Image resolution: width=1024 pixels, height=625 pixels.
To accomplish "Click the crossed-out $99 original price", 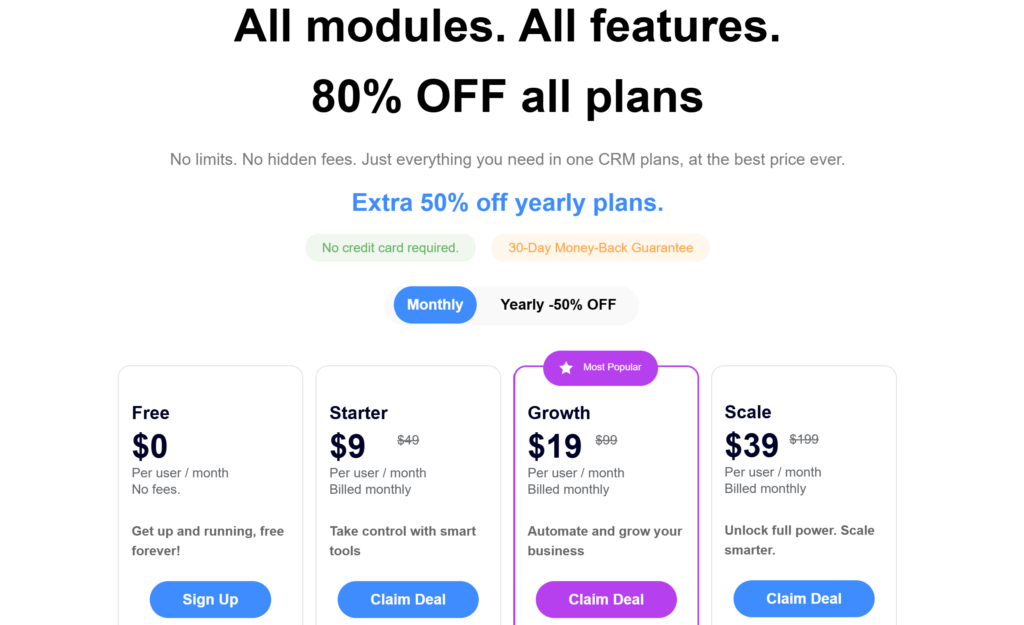I will tap(606, 440).
